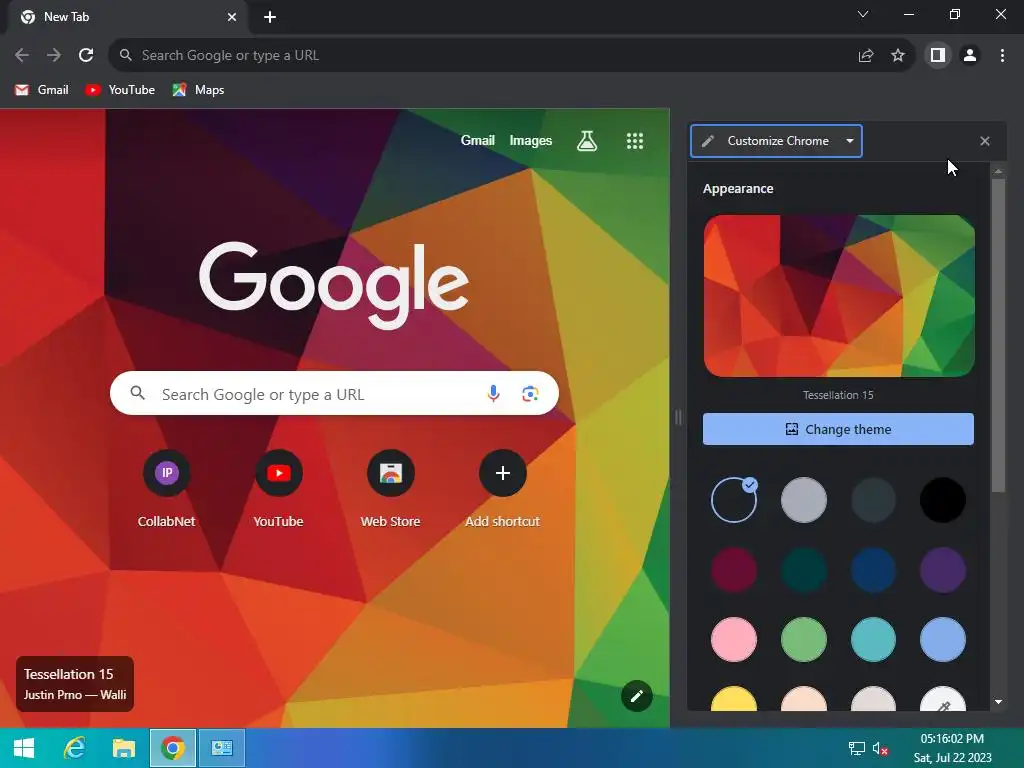
Task: Select the light green color swatch
Action: click(x=804, y=639)
